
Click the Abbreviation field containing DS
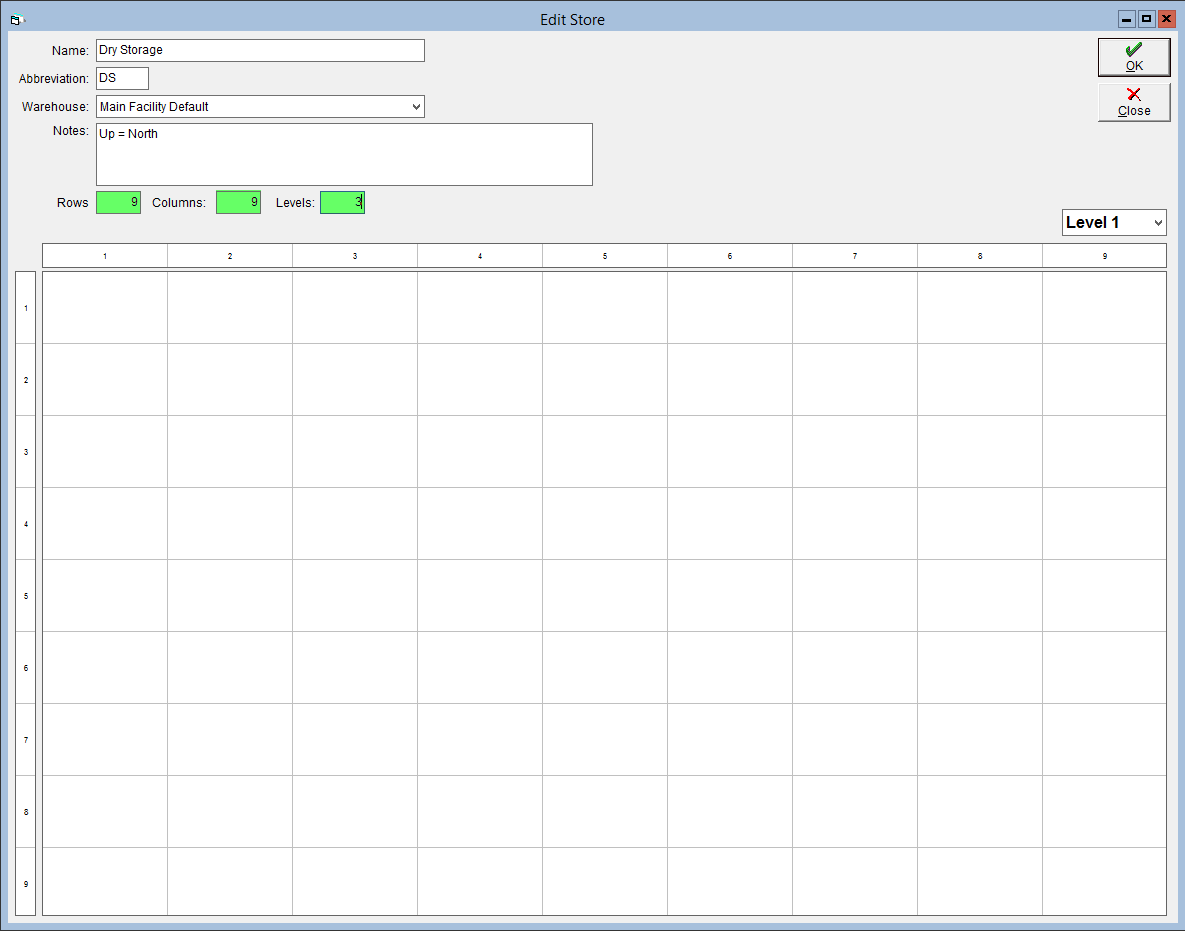point(122,79)
